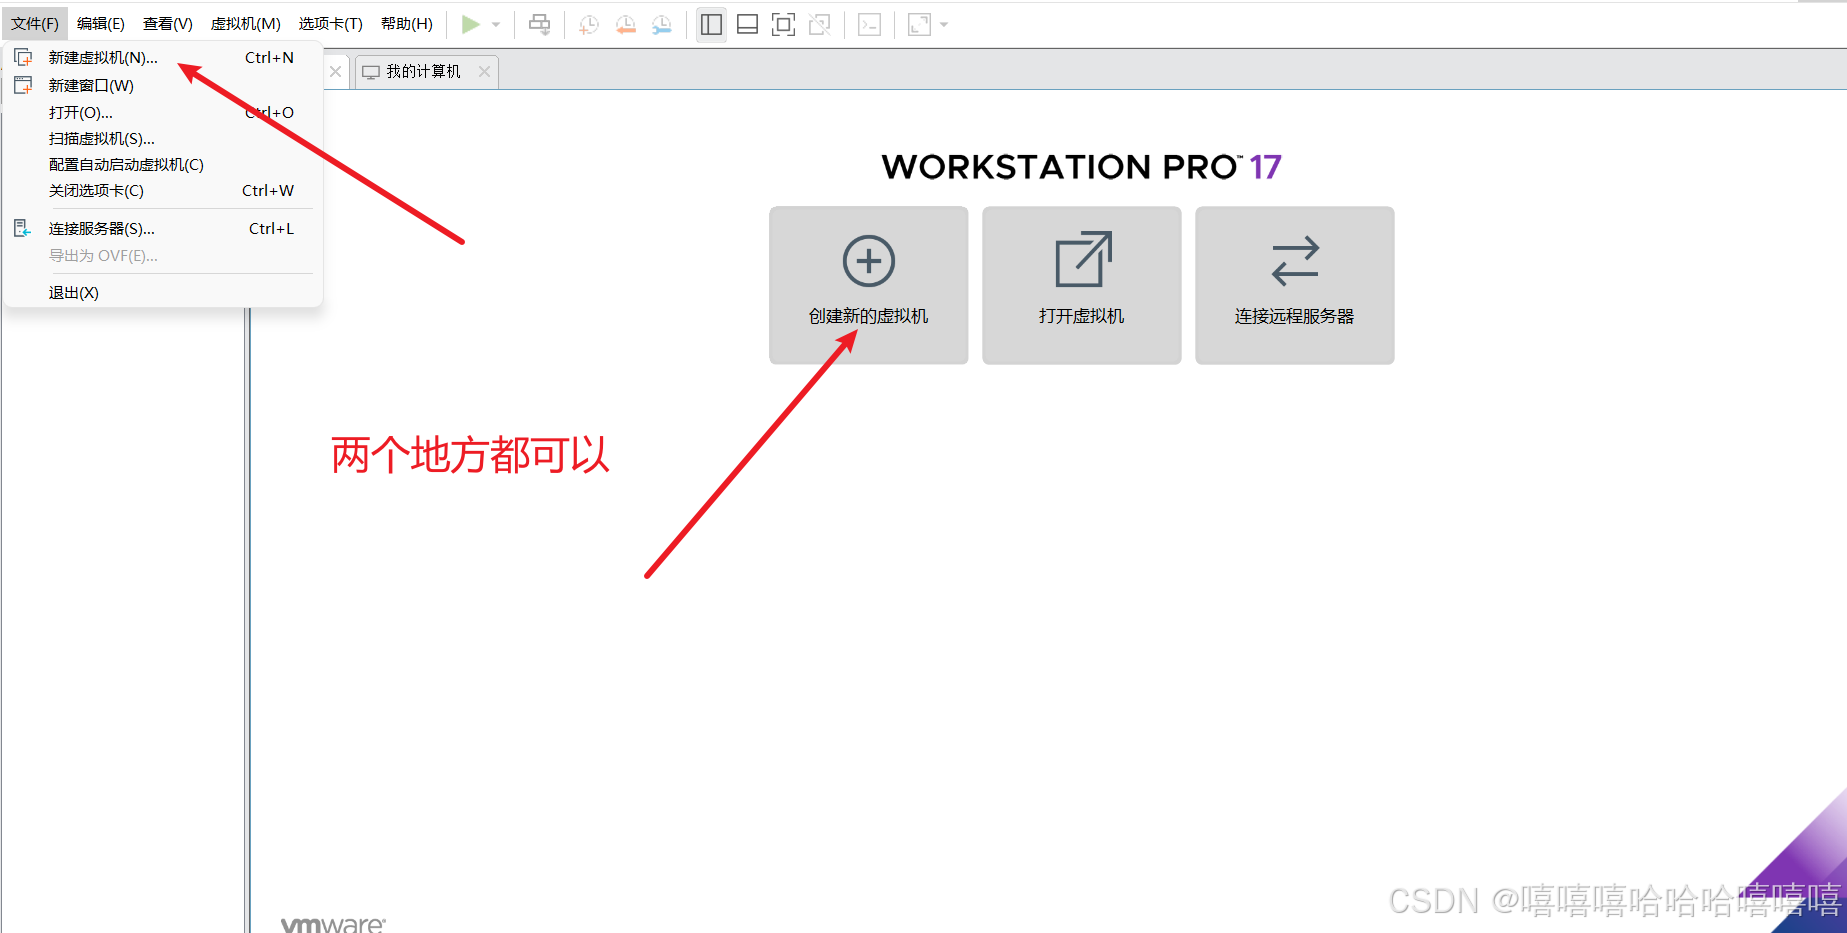This screenshot has width=1847, height=933.
Task: Click the stretch guest display icon
Action: [919, 25]
